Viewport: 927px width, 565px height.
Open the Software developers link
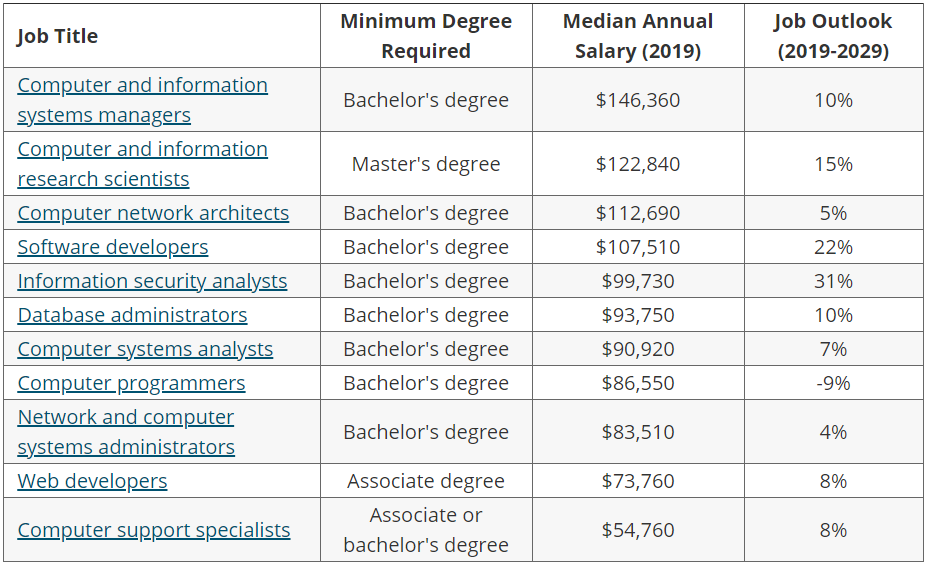click(x=113, y=247)
